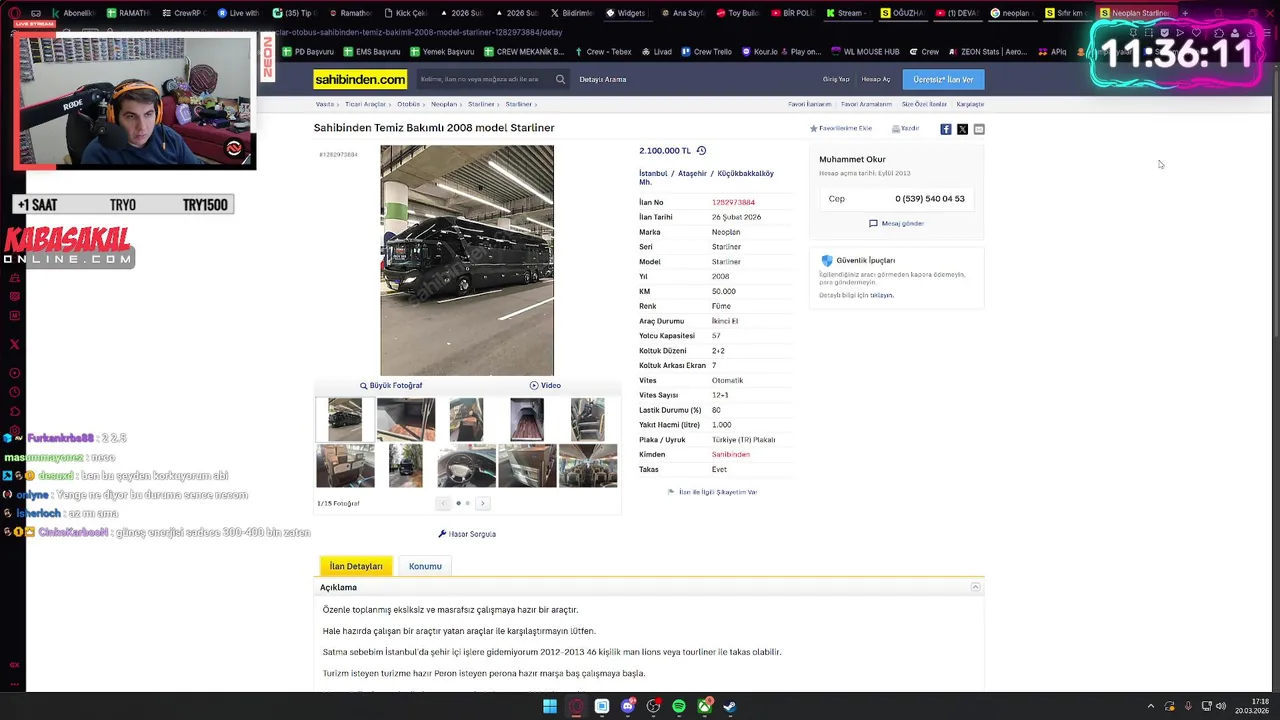Open Opera GX in taskbar

pos(576,707)
